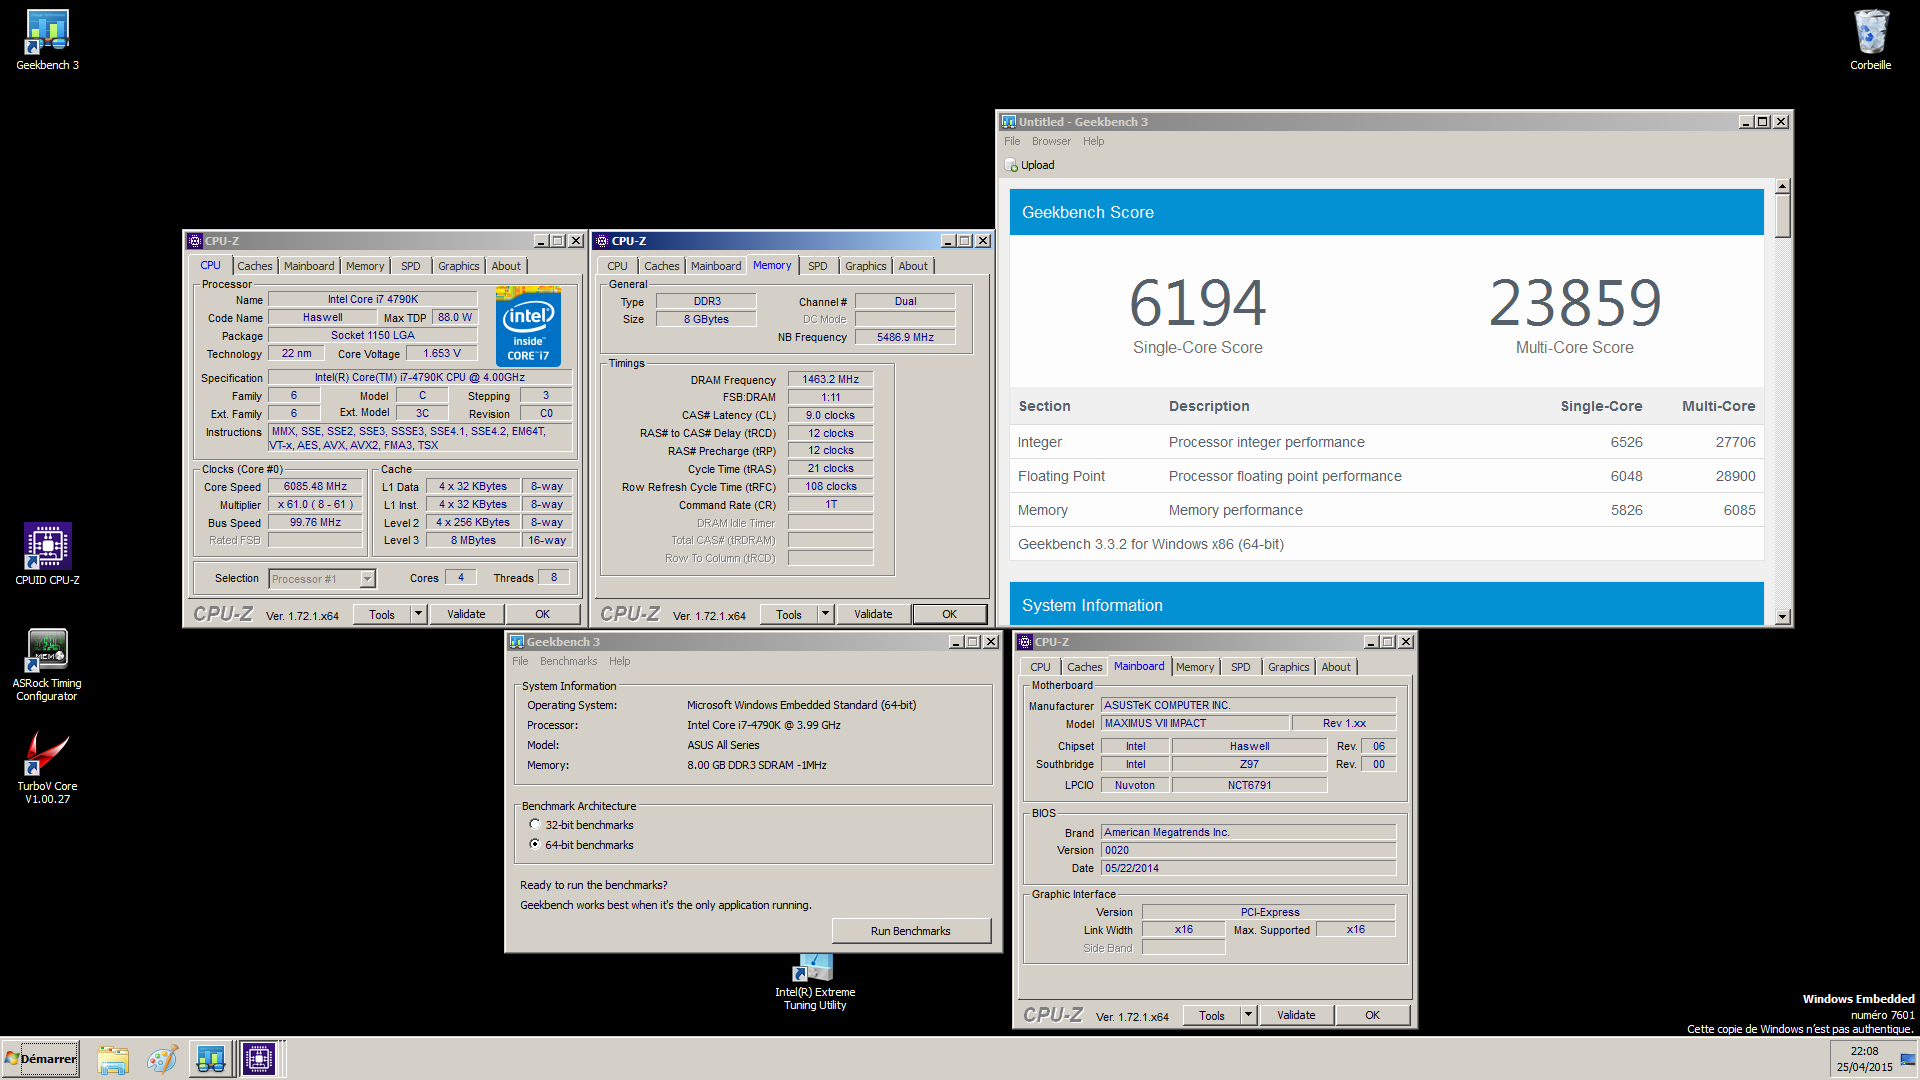Click the DRAM Frequency 1463.2 MHz field
1920x1080 pixels.
coord(830,379)
